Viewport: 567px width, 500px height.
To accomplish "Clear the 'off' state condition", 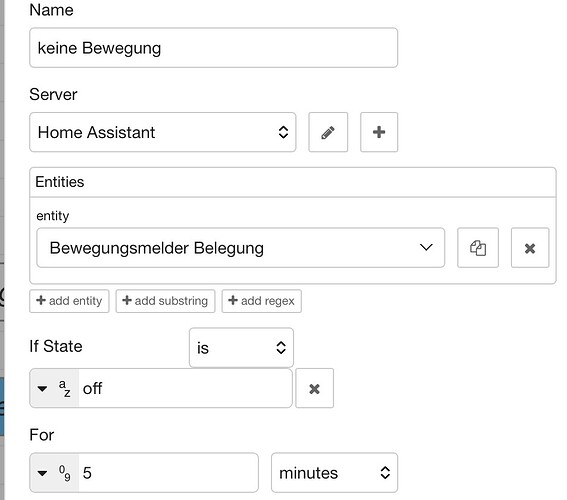I will coord(314,389).
